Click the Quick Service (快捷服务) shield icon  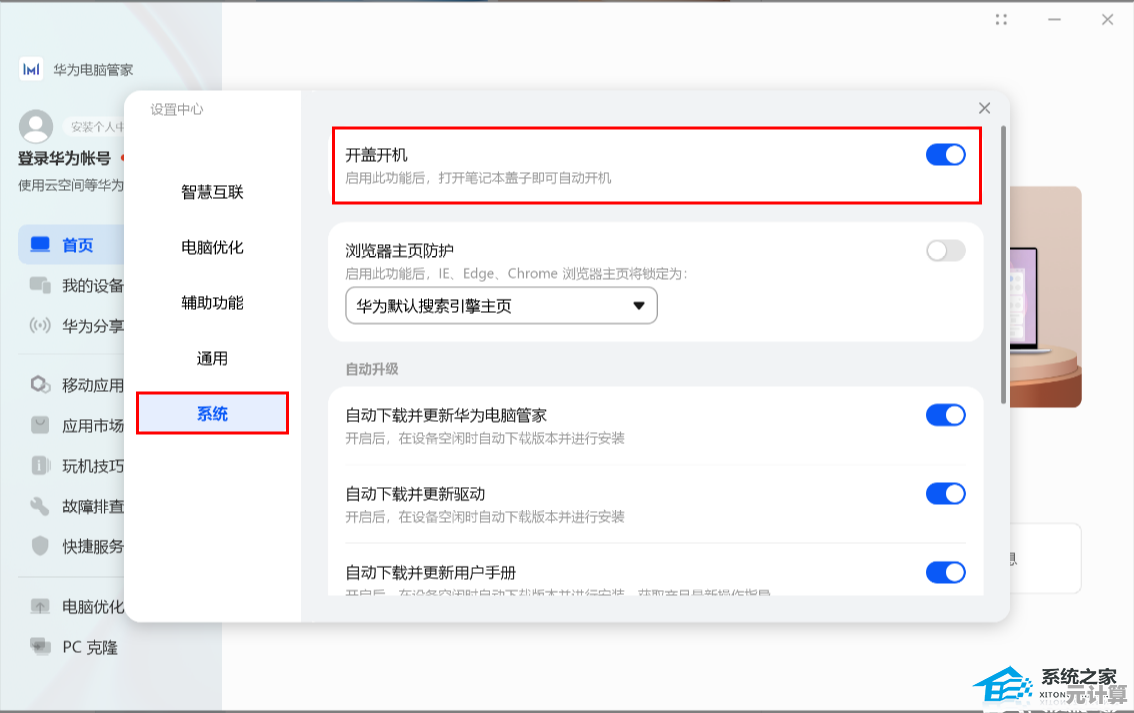coord(40,546)
